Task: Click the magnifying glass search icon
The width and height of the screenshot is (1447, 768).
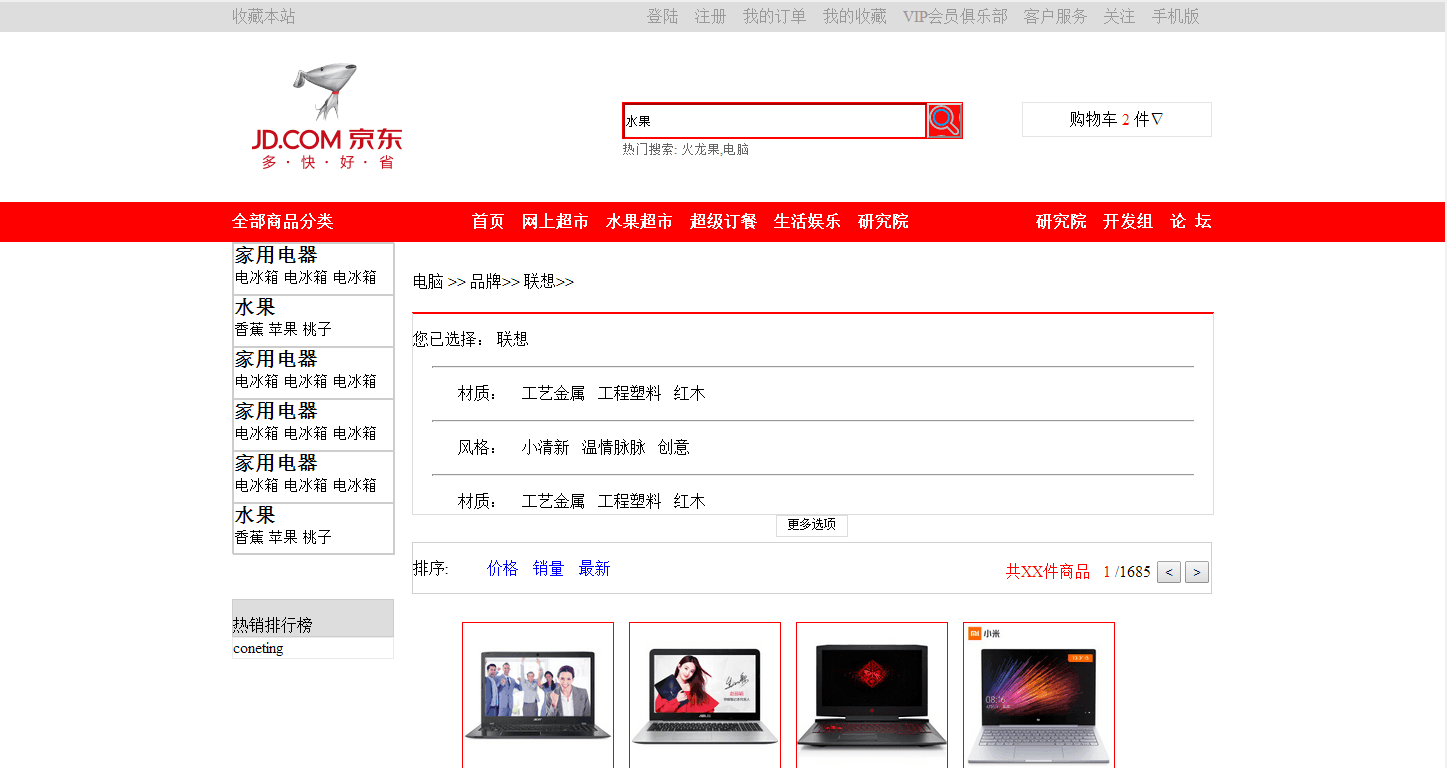Action: (944, 120)
